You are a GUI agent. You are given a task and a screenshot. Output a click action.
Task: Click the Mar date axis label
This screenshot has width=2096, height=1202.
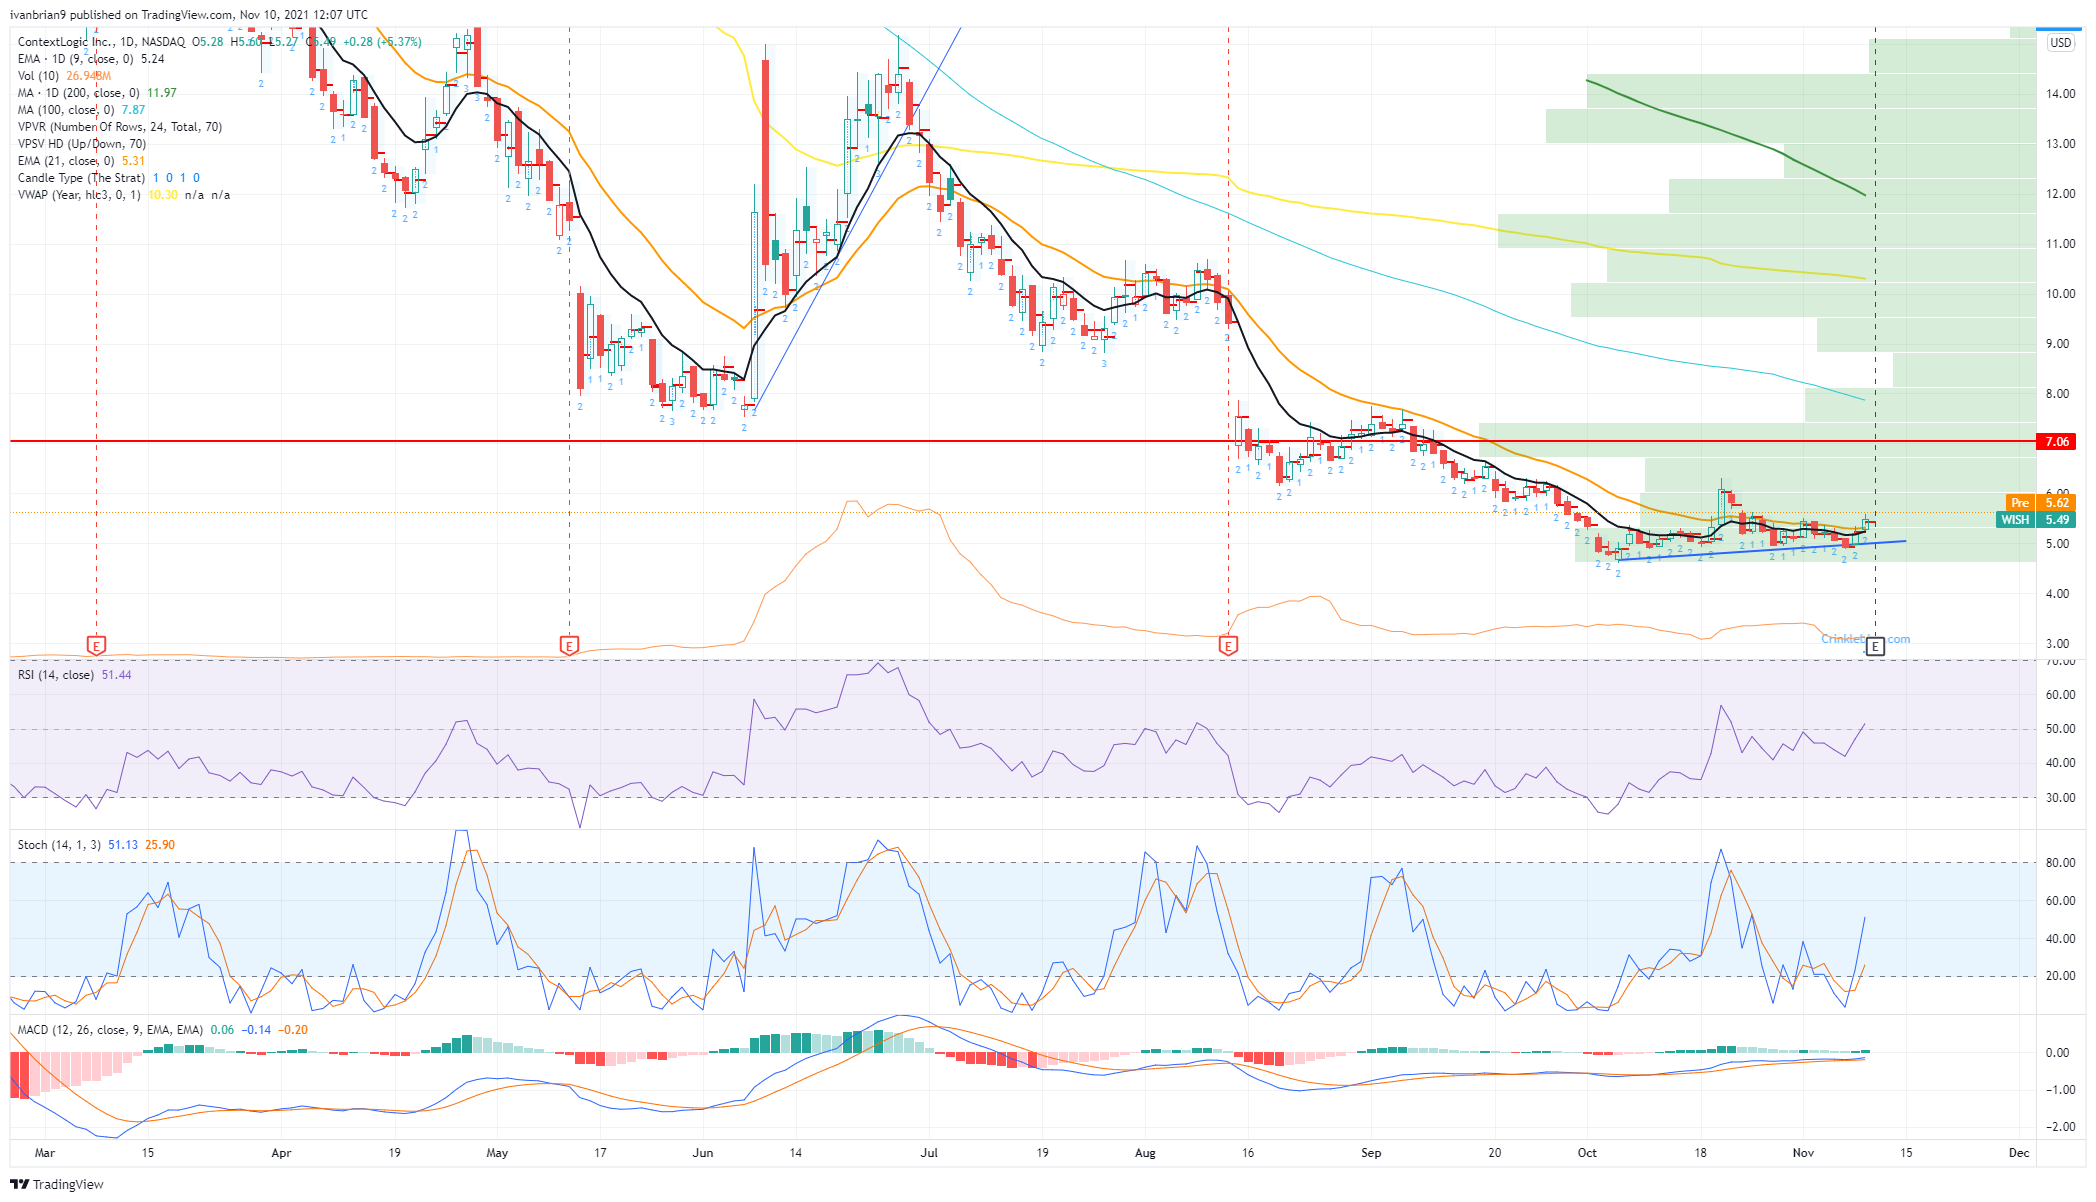click(45, 1153)
